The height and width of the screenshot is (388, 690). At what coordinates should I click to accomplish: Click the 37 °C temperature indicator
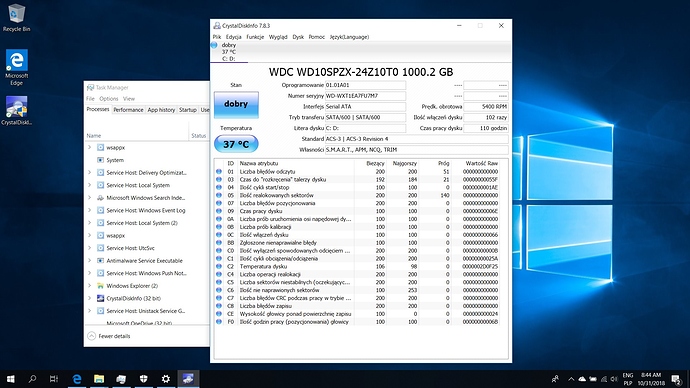click(236, 144)
